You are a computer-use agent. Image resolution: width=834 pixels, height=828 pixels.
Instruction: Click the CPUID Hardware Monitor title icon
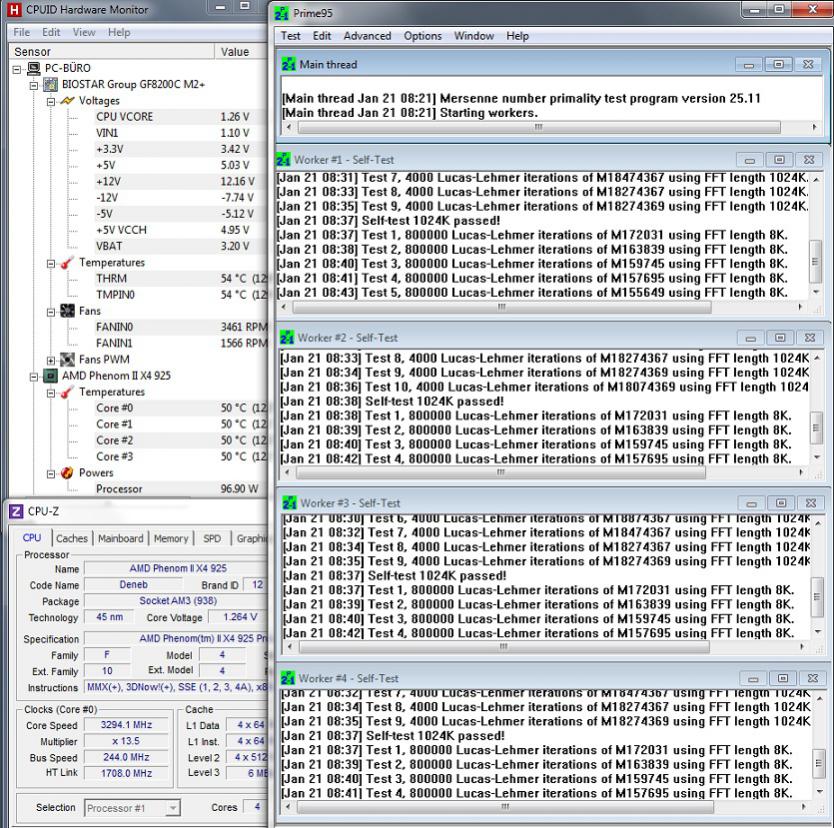click(x=14, y=10)
